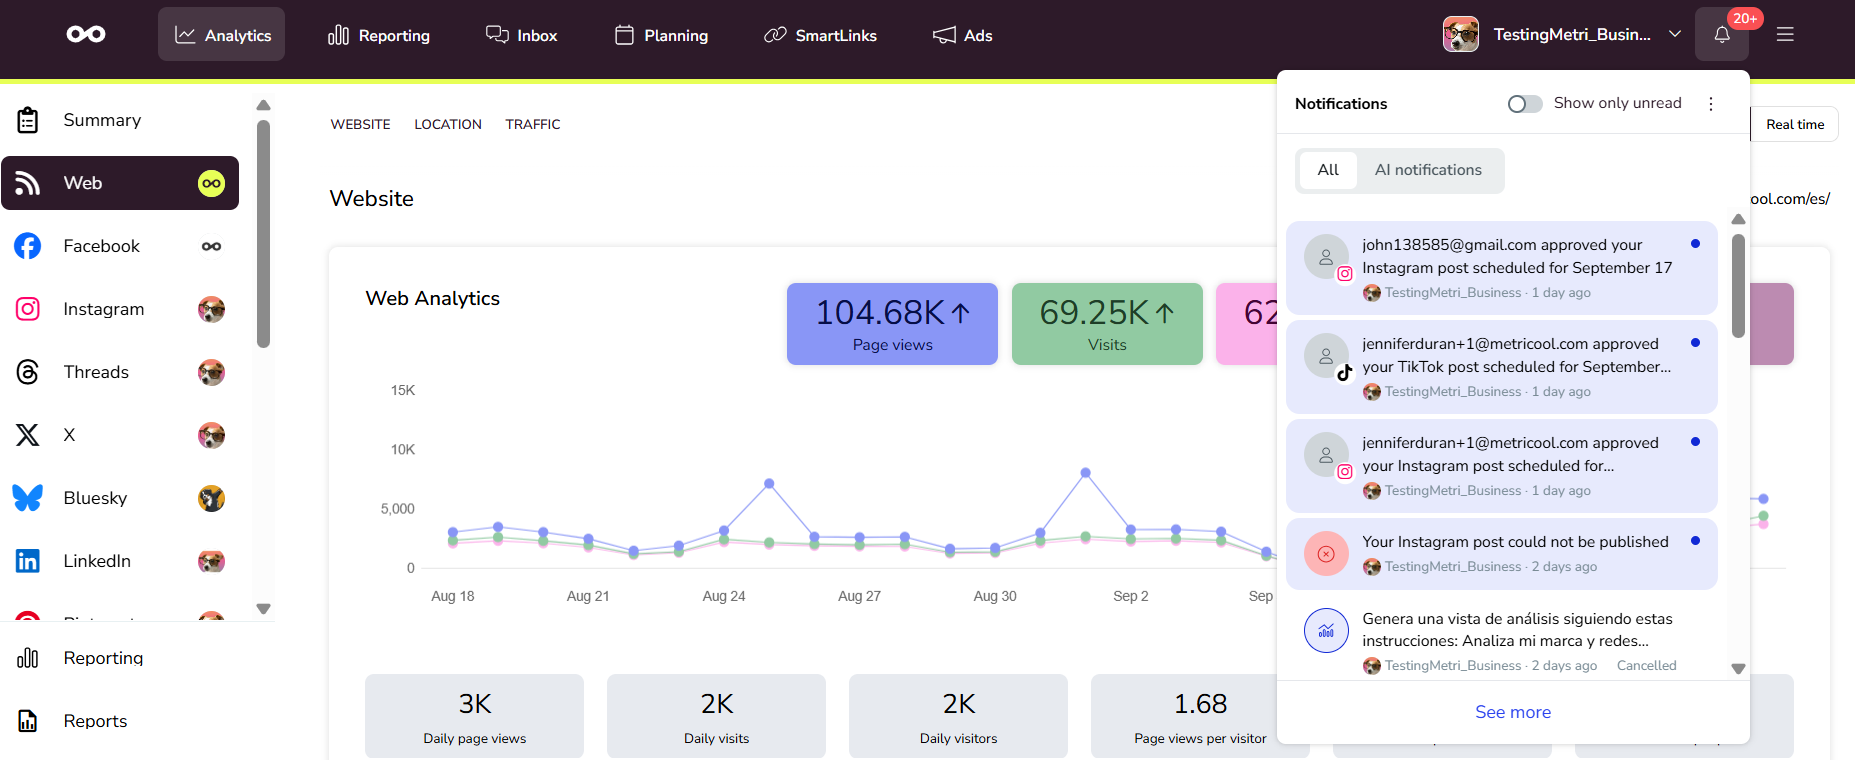The width and height of the screenshot is (1855, 760).
Task: Click the Metricool infinity logo
Action: 86,34
